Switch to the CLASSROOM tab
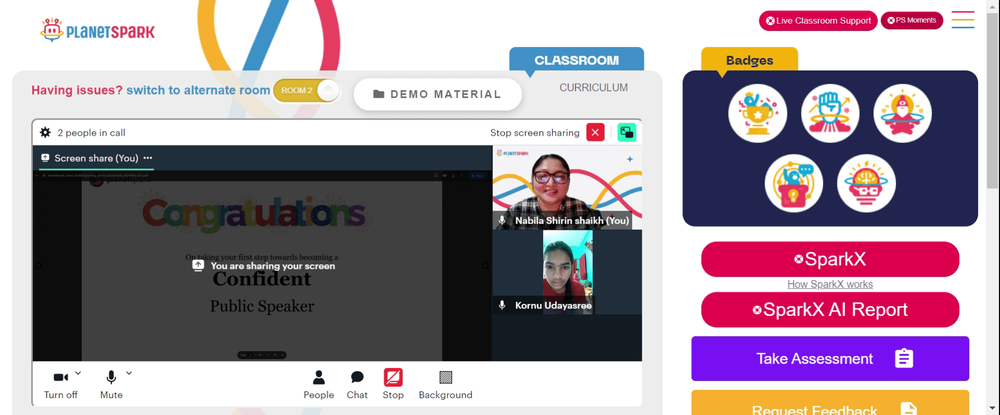Image resolution: width=1000 pixels, height=415 pixels. [577, 60]
